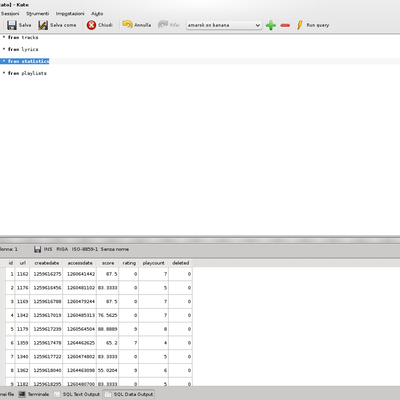The image size is (400, 400).
Task: Sort by the deleted column header
Action: (x=181, y=263)
